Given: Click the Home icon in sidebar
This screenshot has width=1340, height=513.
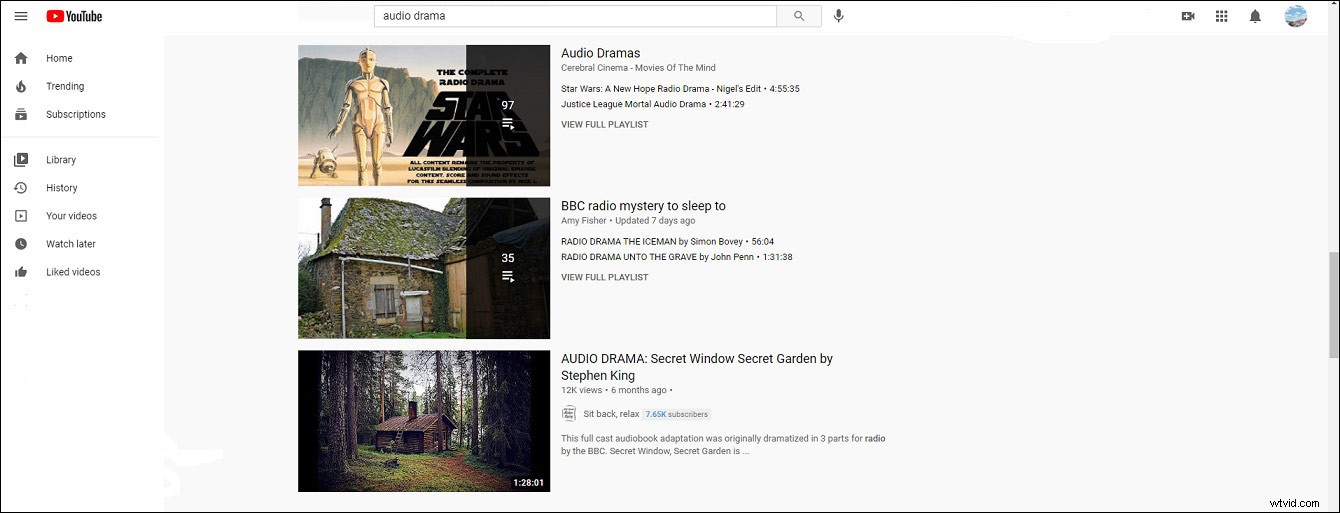Looking at the screenshot, I should tap(21, 58).
